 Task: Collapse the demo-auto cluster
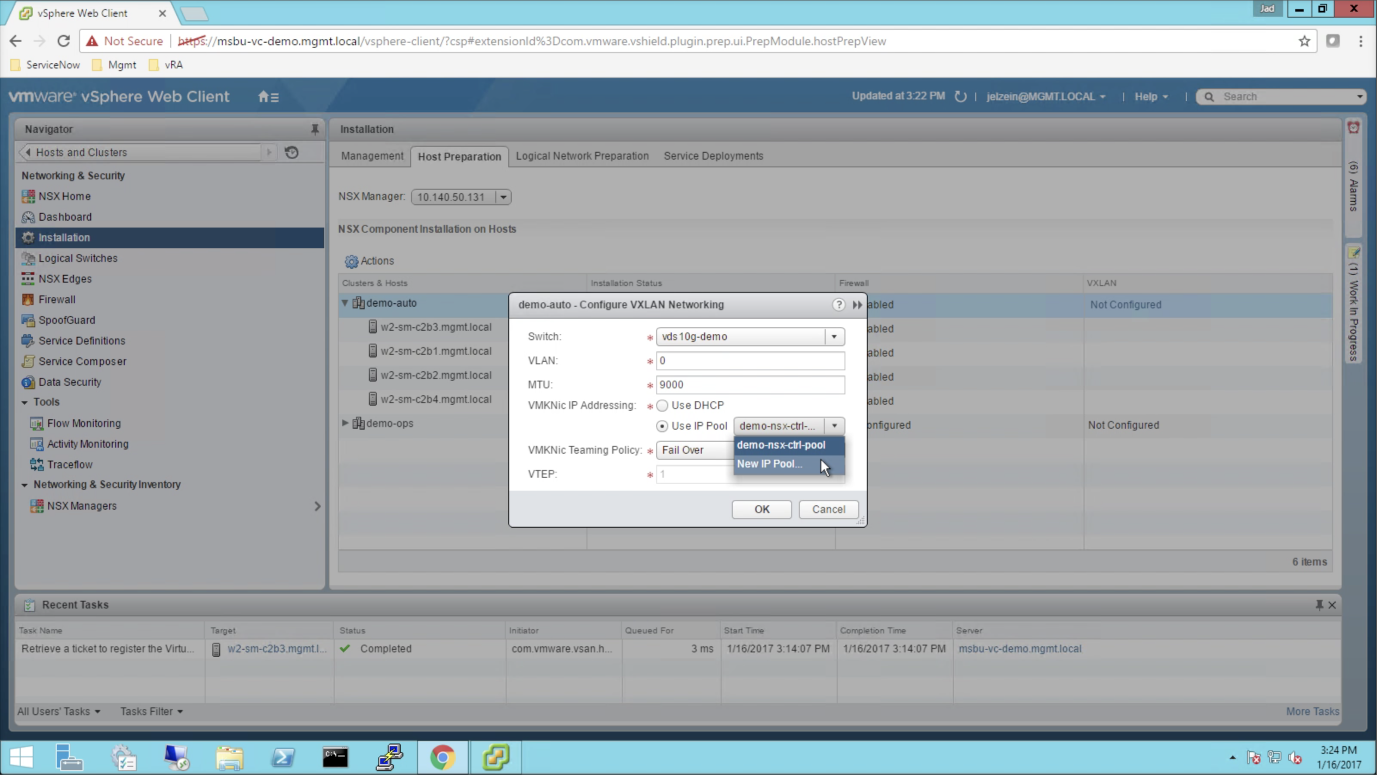[345, 303]
